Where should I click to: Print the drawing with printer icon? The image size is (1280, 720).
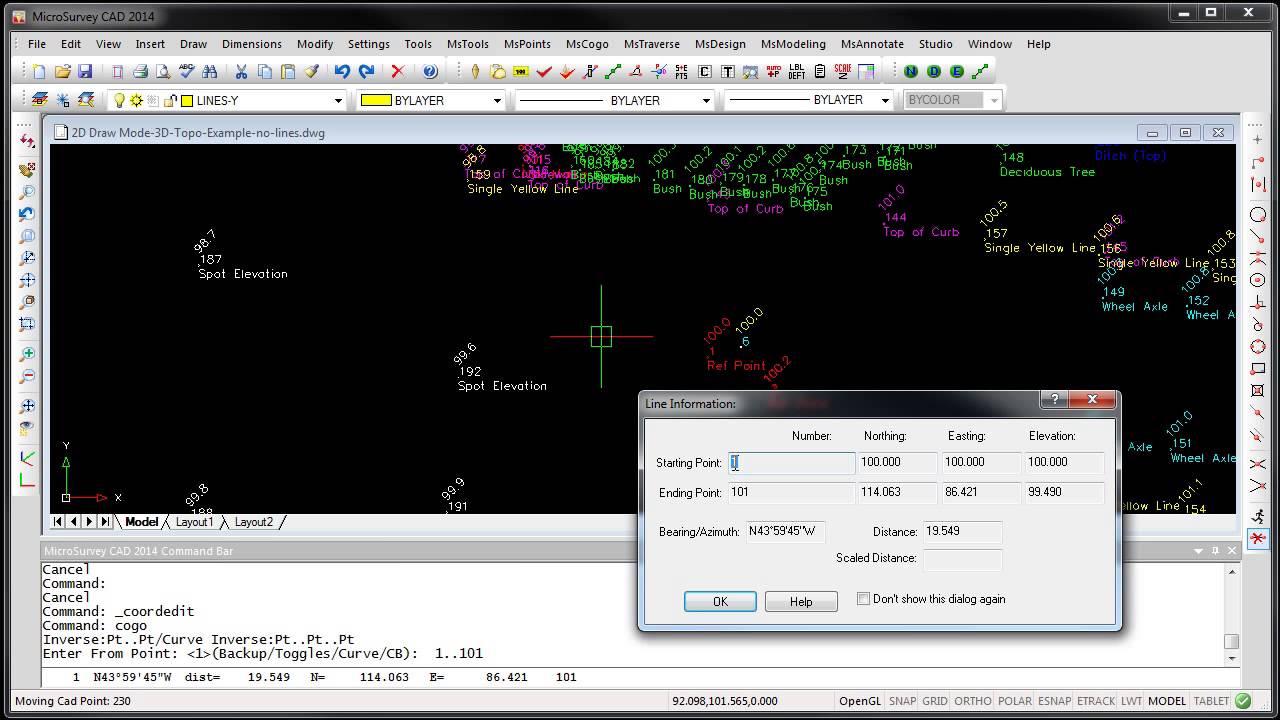pos(140,72)
